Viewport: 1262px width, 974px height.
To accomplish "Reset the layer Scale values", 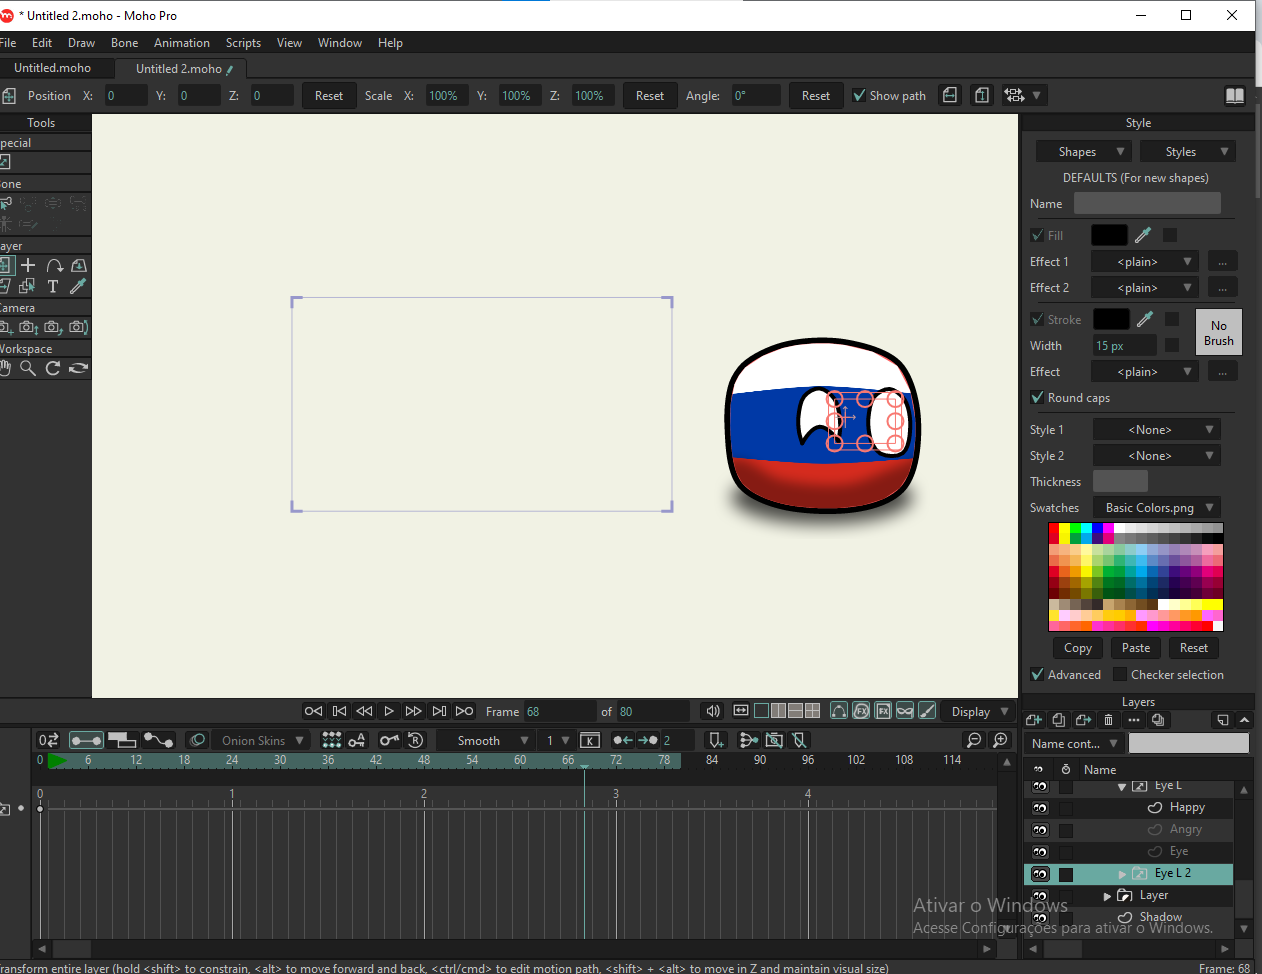I will pyautogui.click(x=649, y=95).
